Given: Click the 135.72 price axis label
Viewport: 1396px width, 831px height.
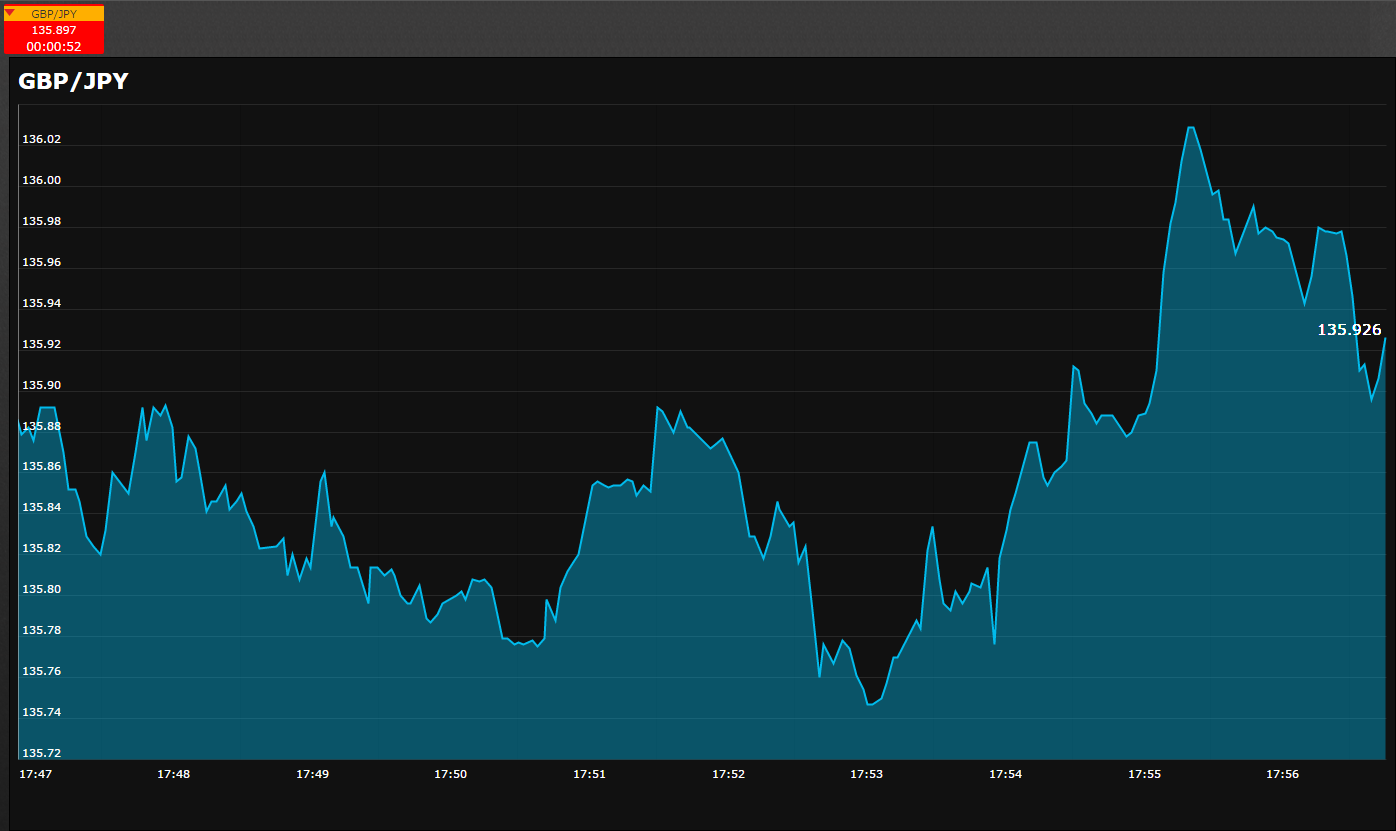Looking at the screenshot, I should click(x=41, y=753).
